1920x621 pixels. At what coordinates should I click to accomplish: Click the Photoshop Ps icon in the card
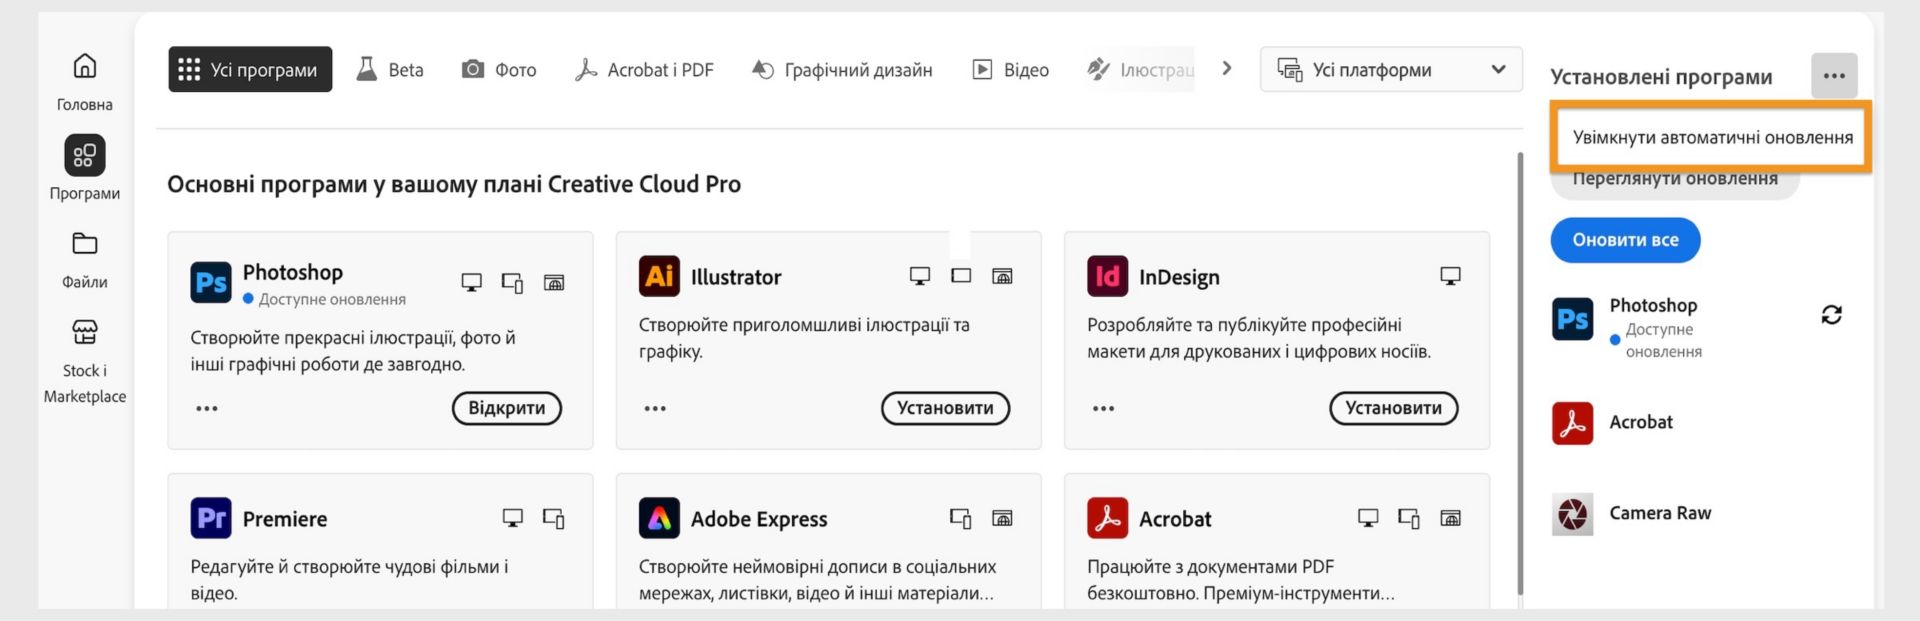tap(211, 282)
